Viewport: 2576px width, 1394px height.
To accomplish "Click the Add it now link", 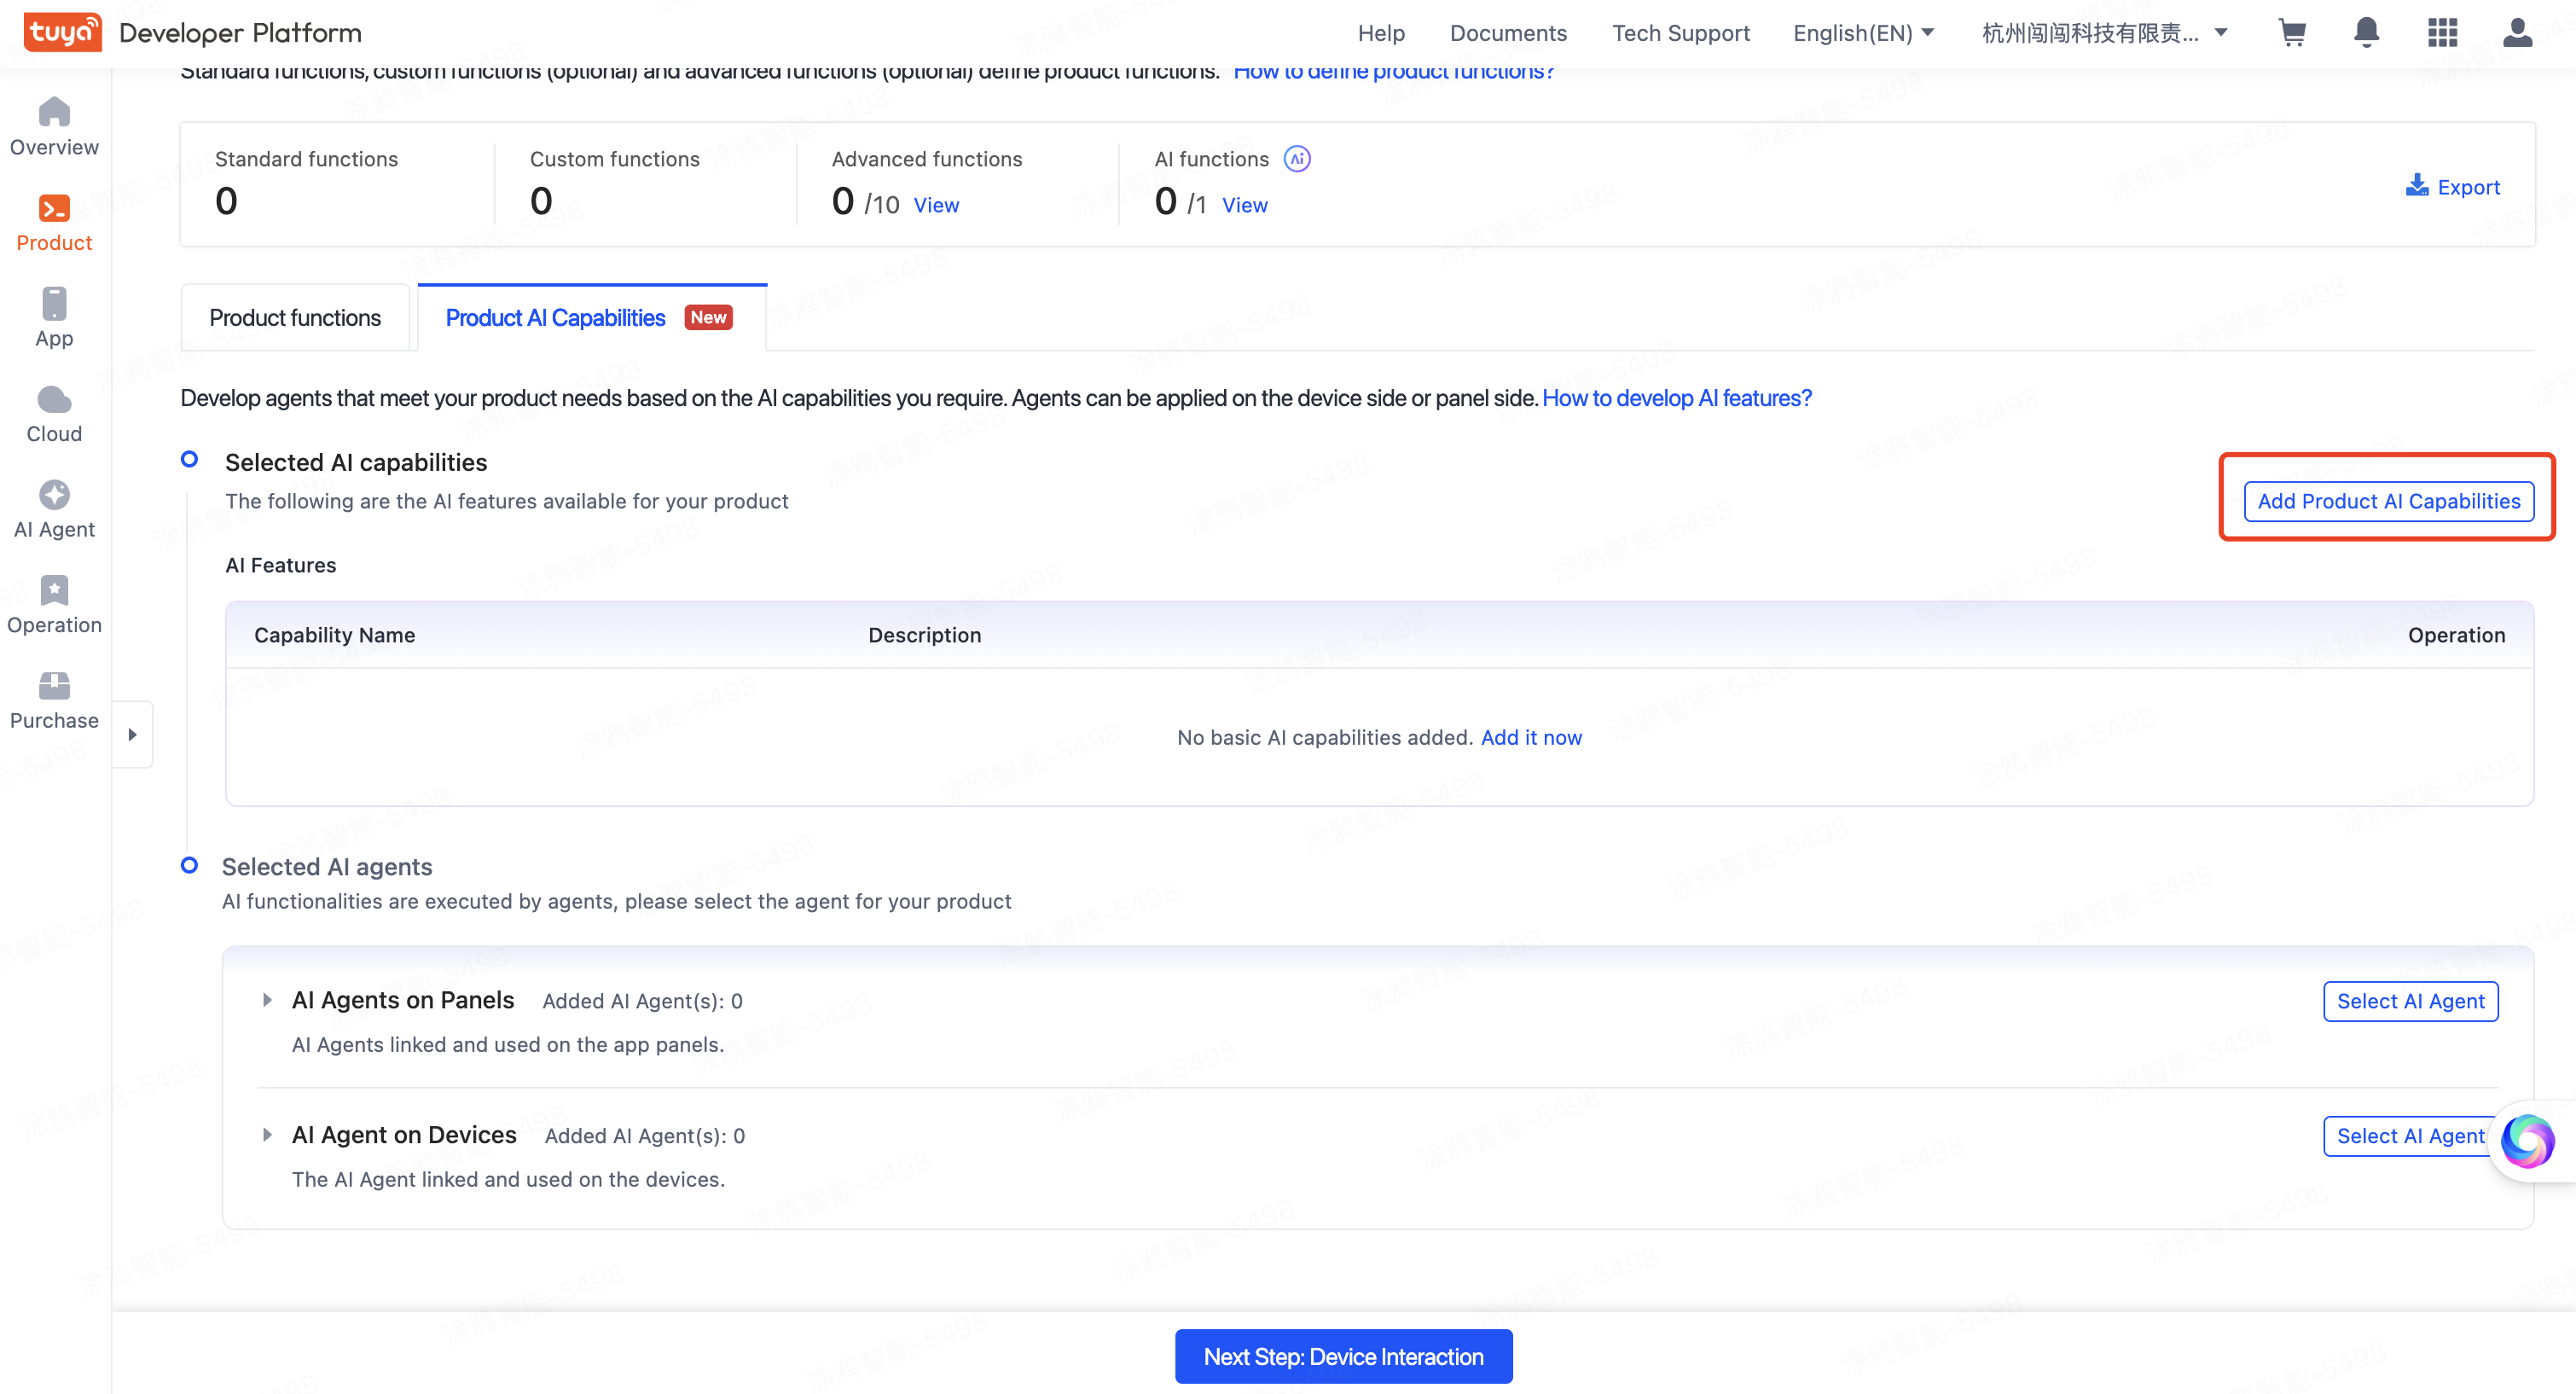I will pos(1531,738).
